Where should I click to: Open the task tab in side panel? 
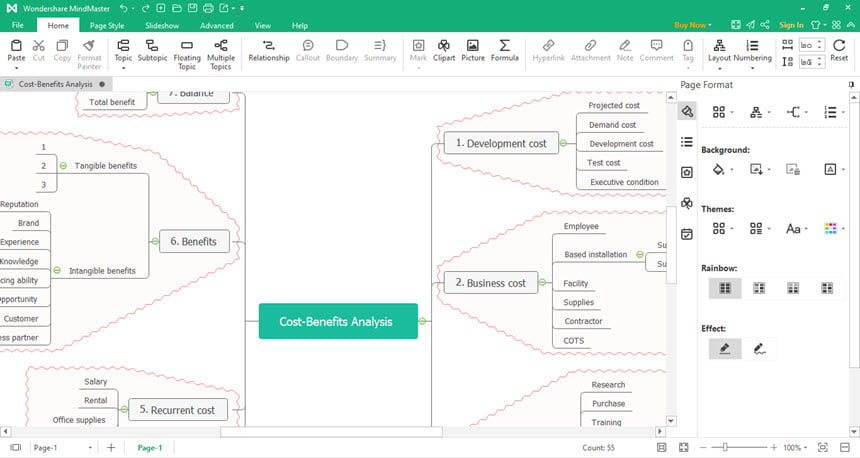pos(687,234)
